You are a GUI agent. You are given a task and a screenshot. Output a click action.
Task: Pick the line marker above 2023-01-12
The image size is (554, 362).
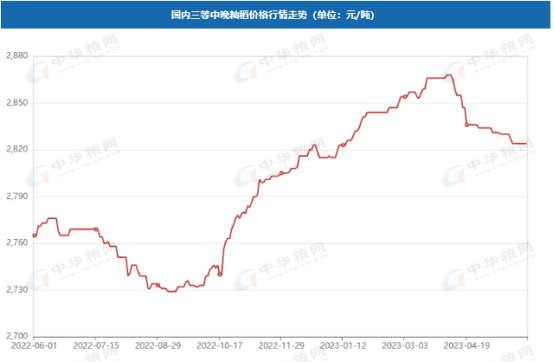point(343,145)
